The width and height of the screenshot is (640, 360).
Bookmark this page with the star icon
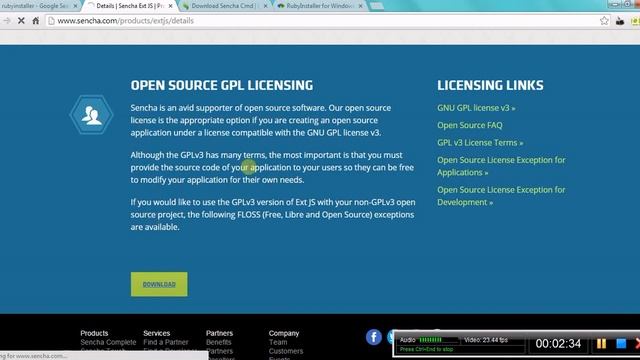604,21
